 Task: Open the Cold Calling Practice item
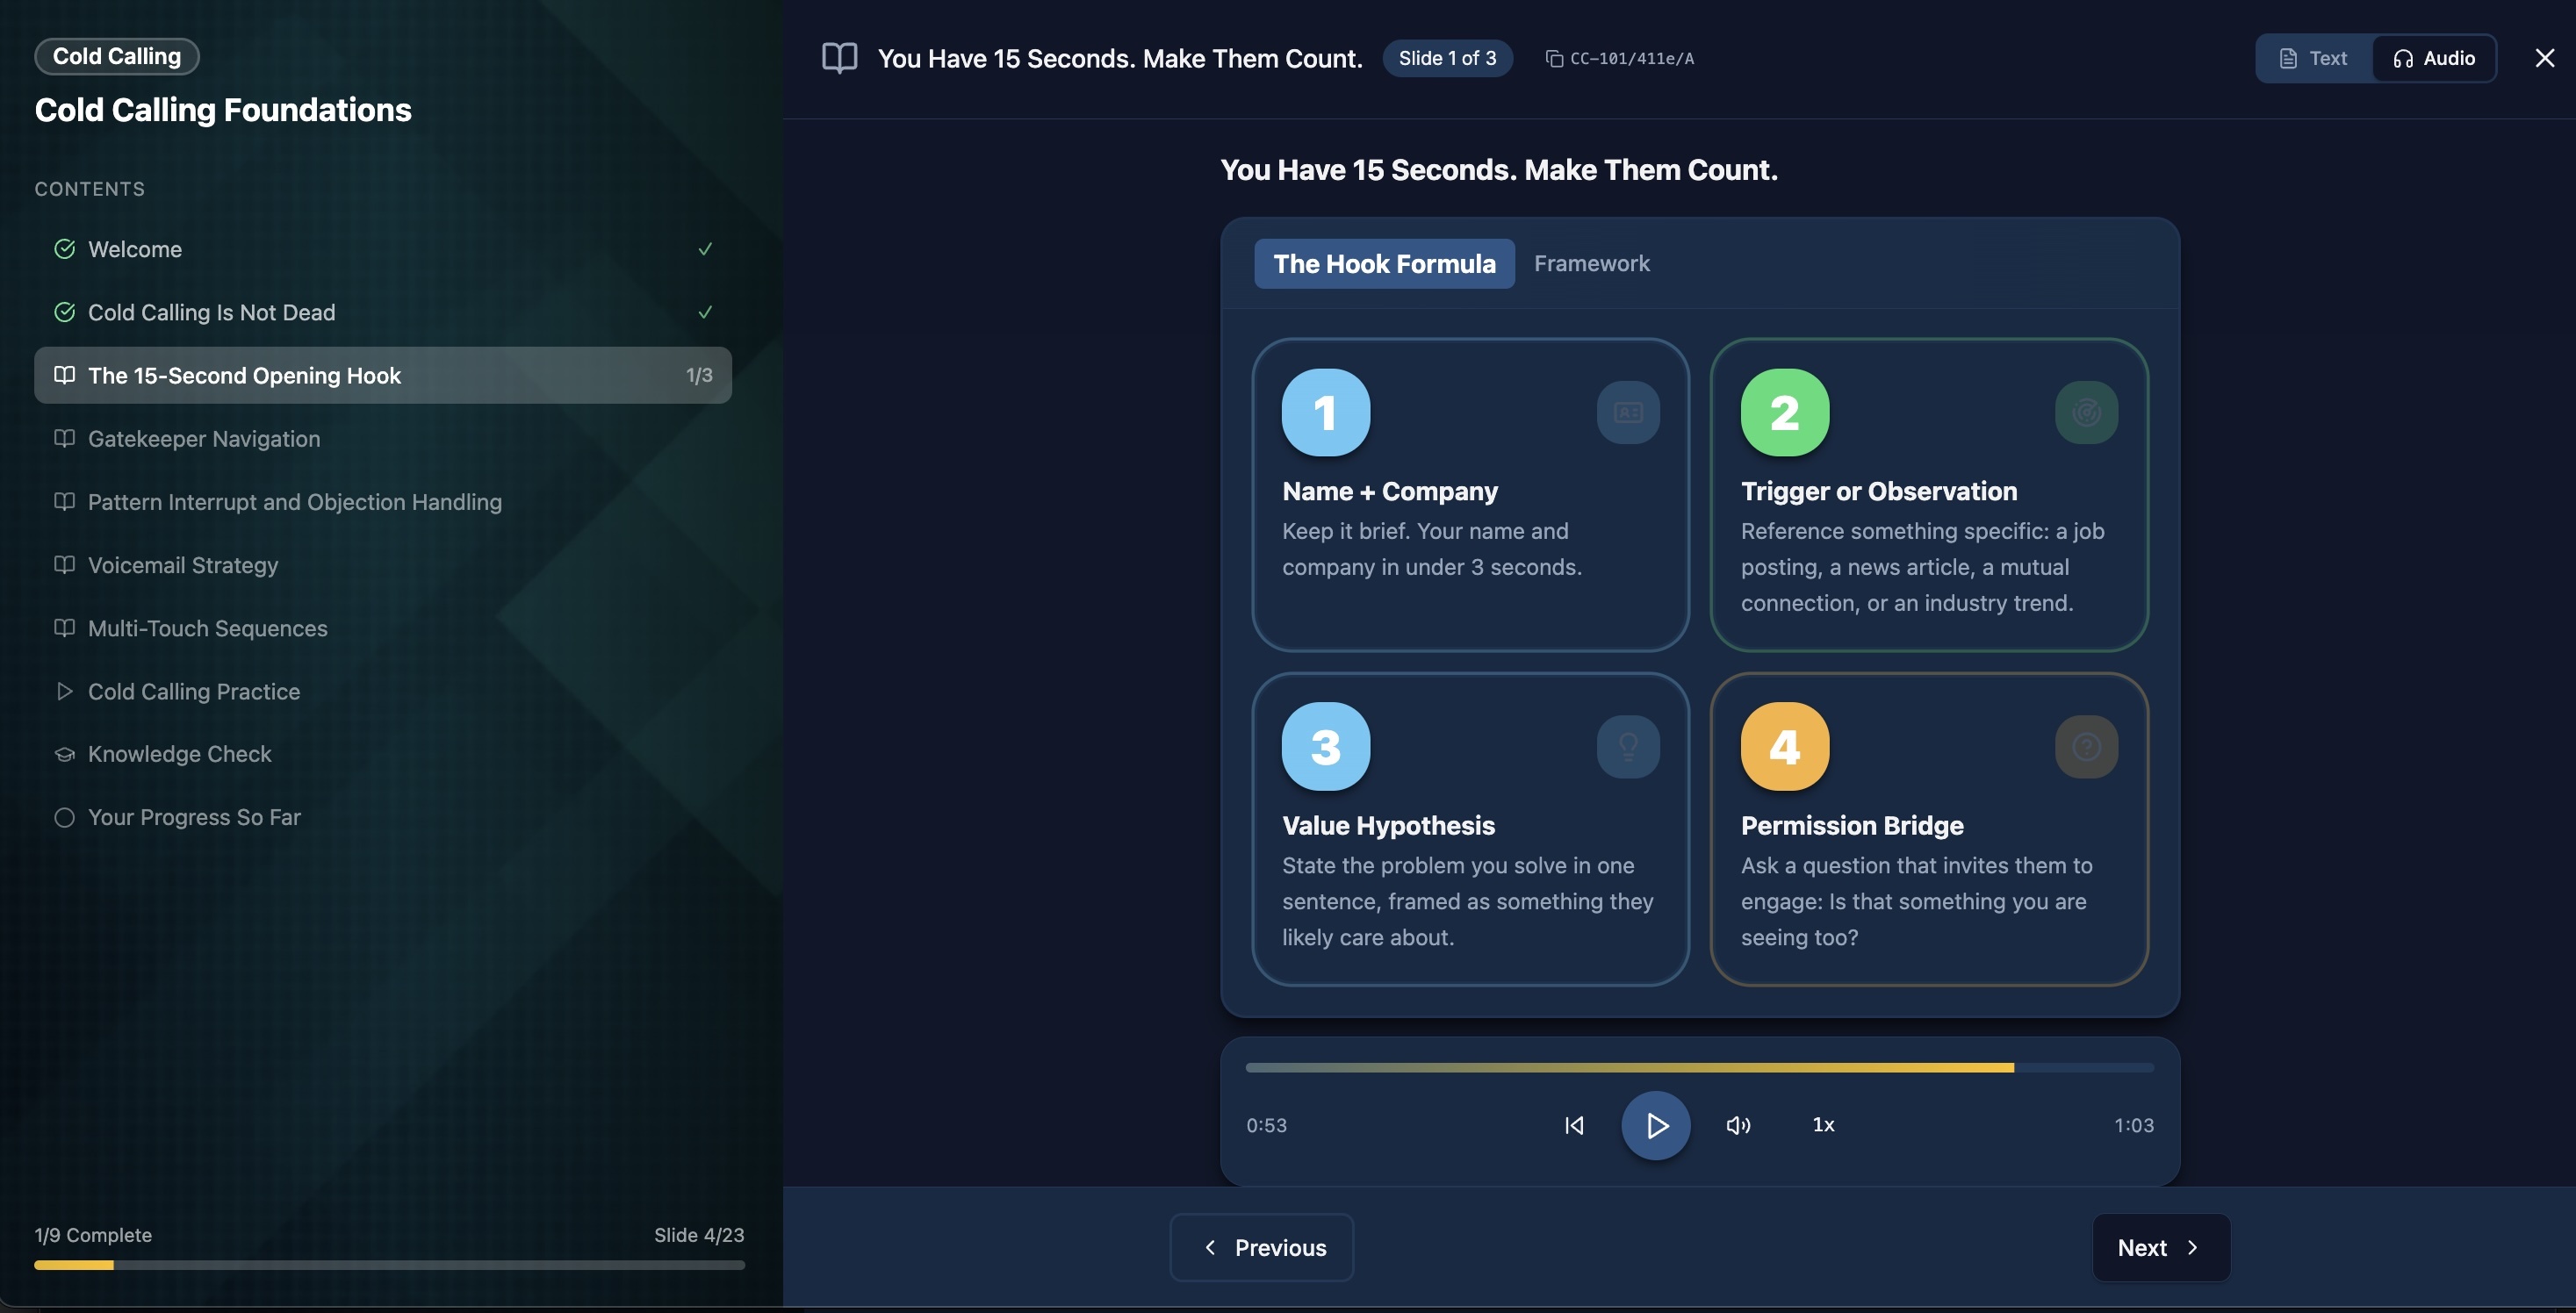pyautogui.click(x=383, y=691)
